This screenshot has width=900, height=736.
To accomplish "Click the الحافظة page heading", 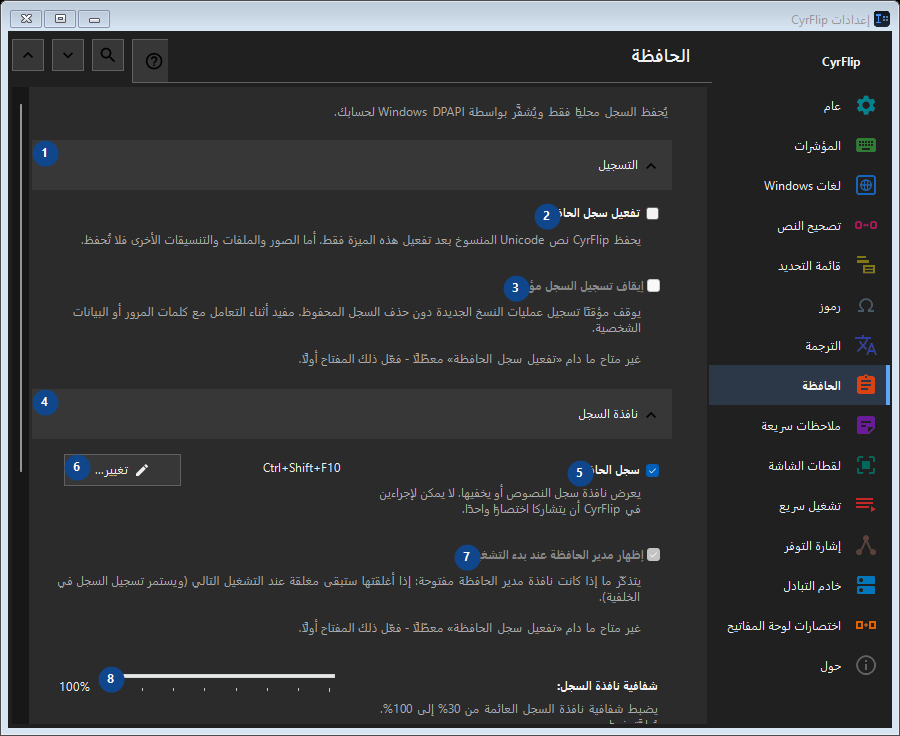I will [661, 56].
